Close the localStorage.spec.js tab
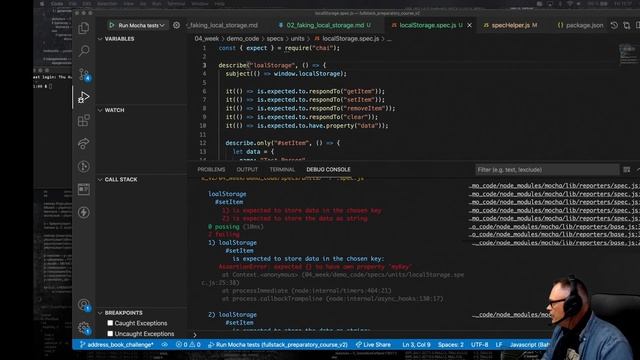 point(469,25)
